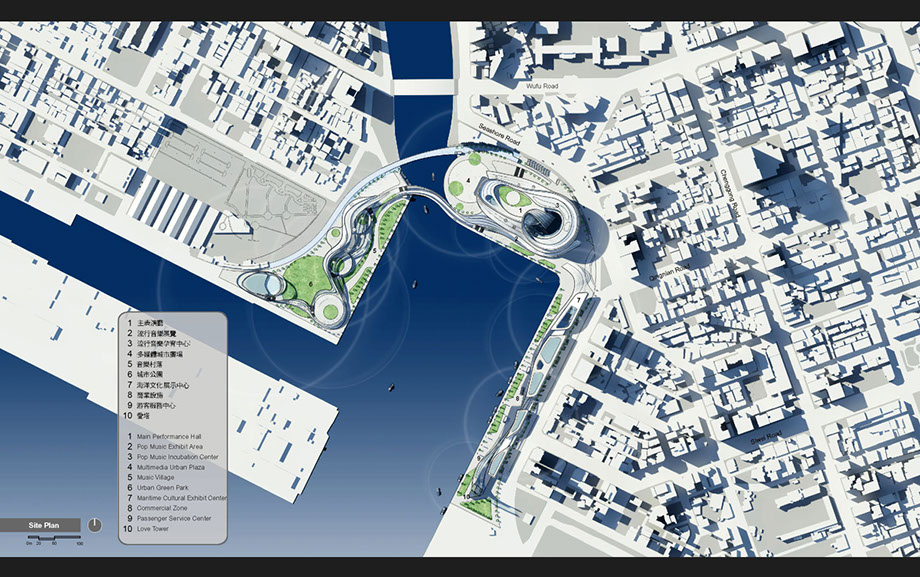Click the 'Siwei Road' street label

(x=766, y=438)
